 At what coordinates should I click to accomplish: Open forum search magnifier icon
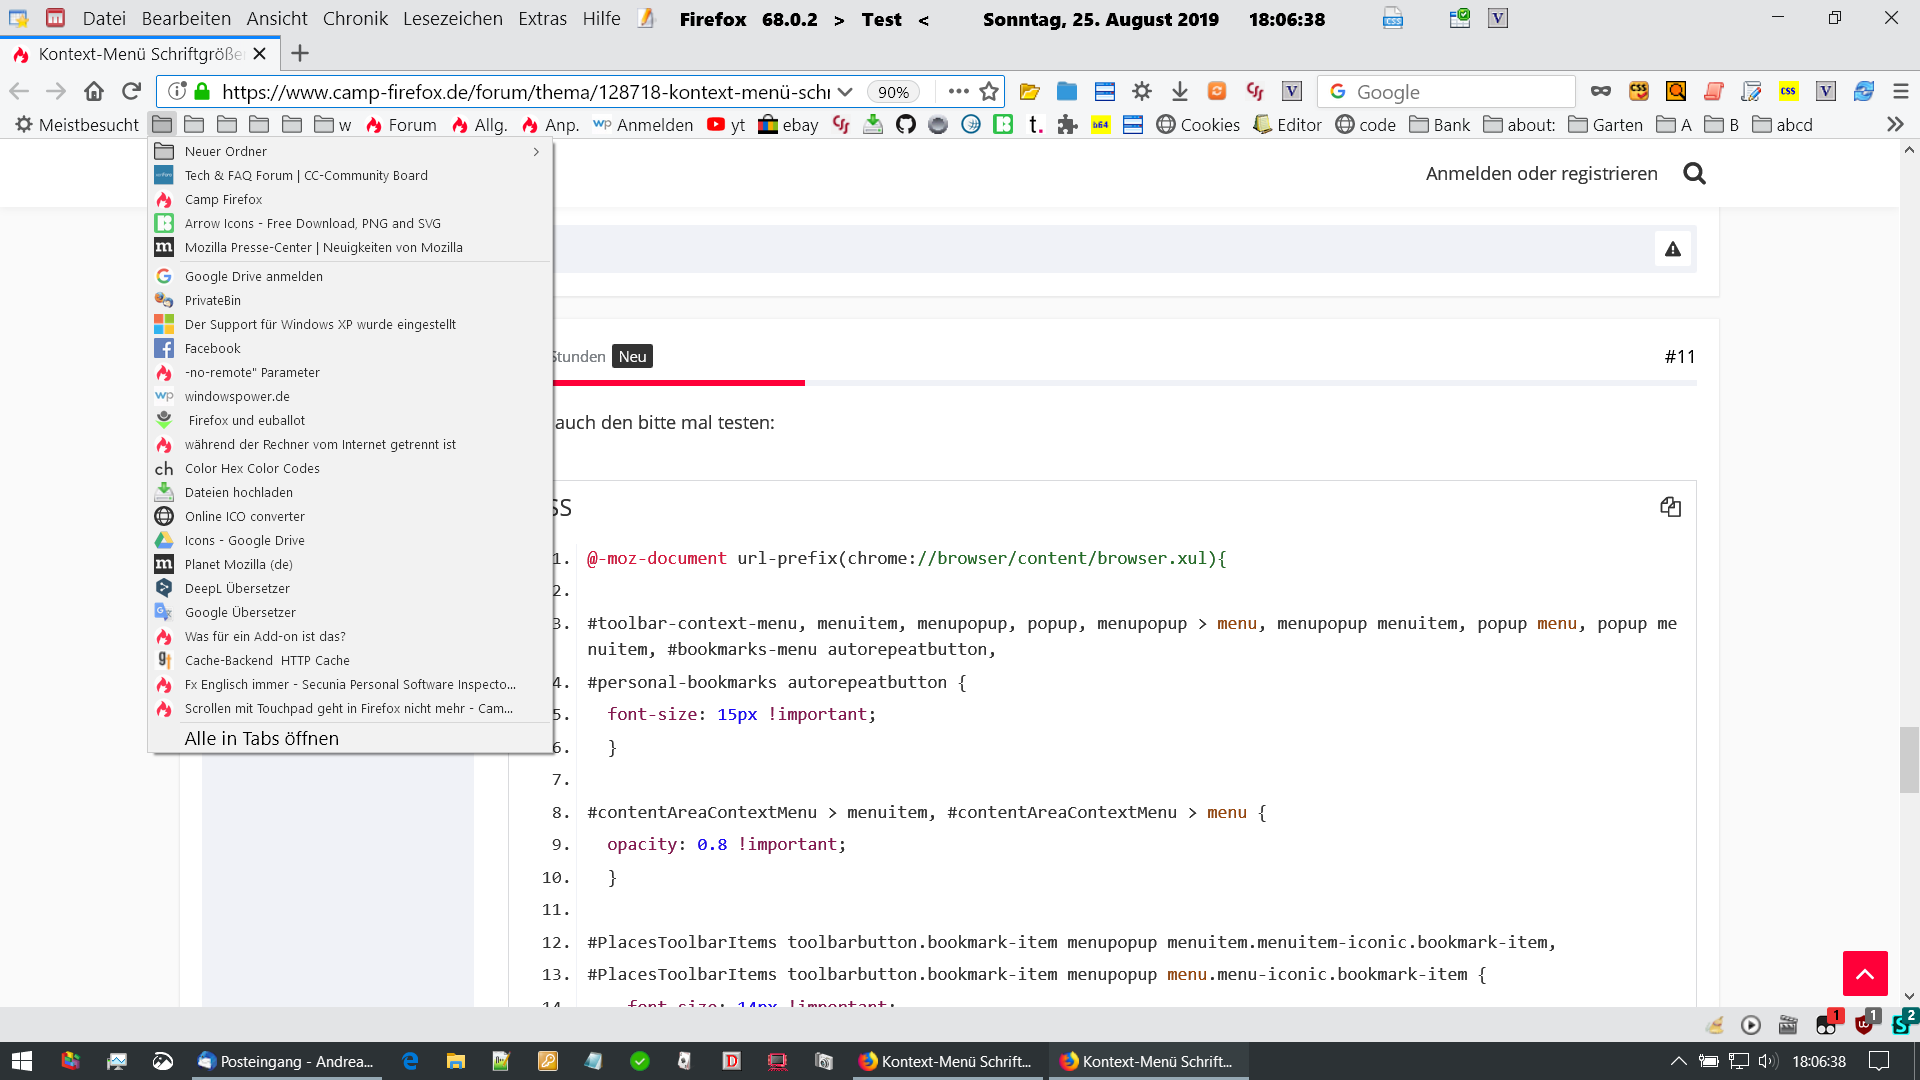point(1694,174)
